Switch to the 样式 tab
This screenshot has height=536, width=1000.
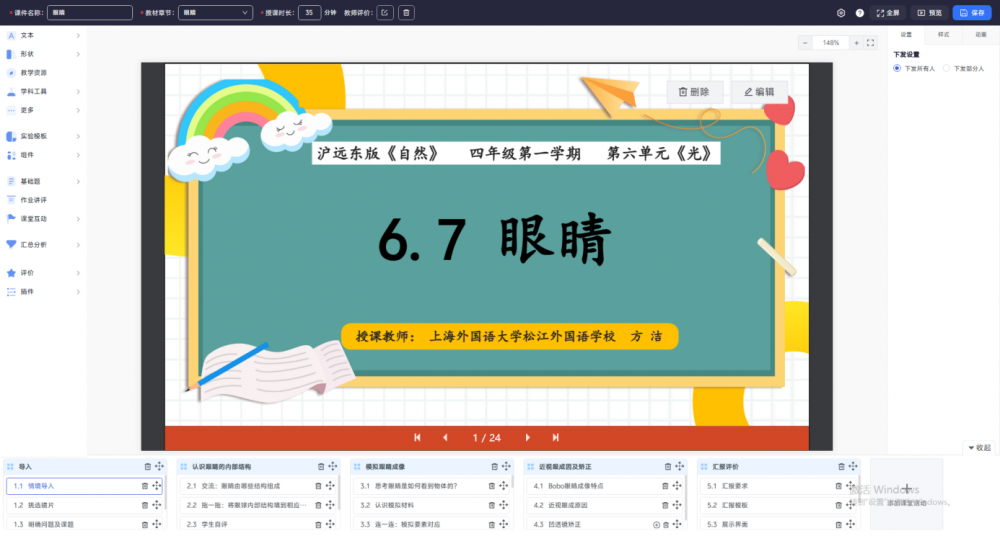[x=943, y=35]
